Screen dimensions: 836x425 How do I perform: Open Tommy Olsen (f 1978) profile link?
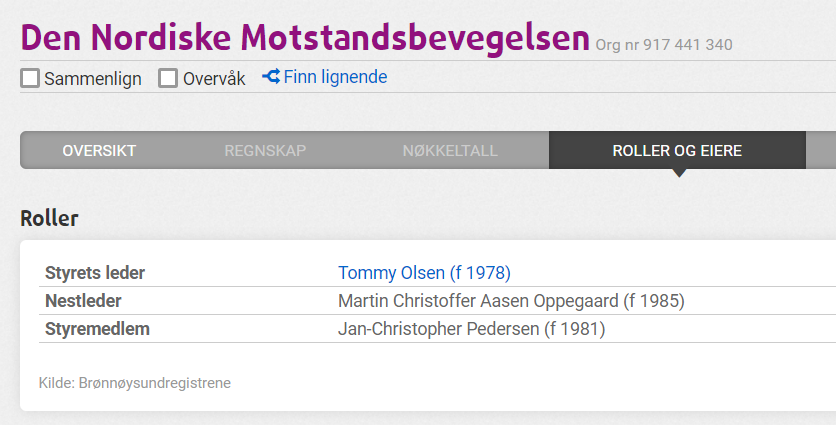click(x=424, y=273)
